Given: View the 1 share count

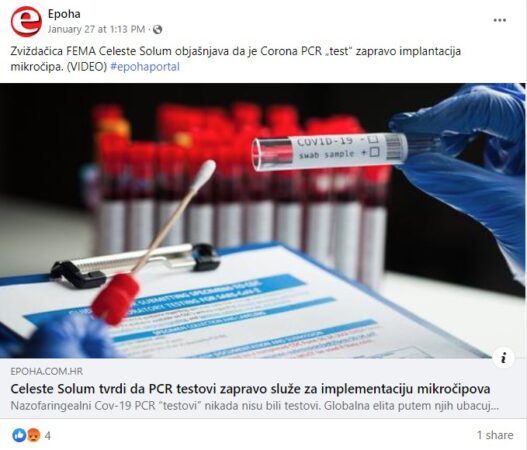Looking at the screenshot, I should pyautogui.click(x=495, y=435).
